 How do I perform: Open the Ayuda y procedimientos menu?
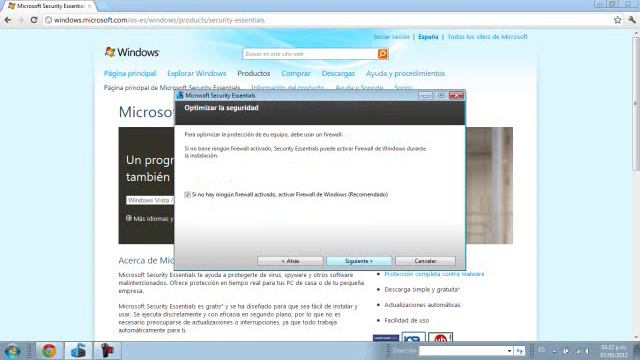click(x=405, y=73)
